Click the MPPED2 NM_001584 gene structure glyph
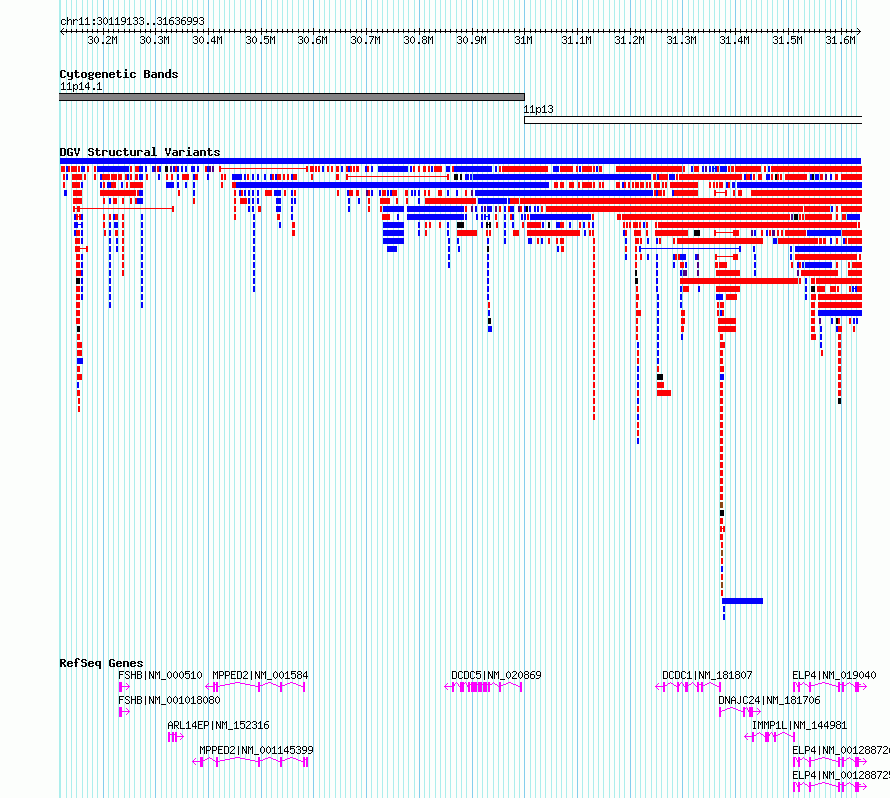 tap(255, 687)
